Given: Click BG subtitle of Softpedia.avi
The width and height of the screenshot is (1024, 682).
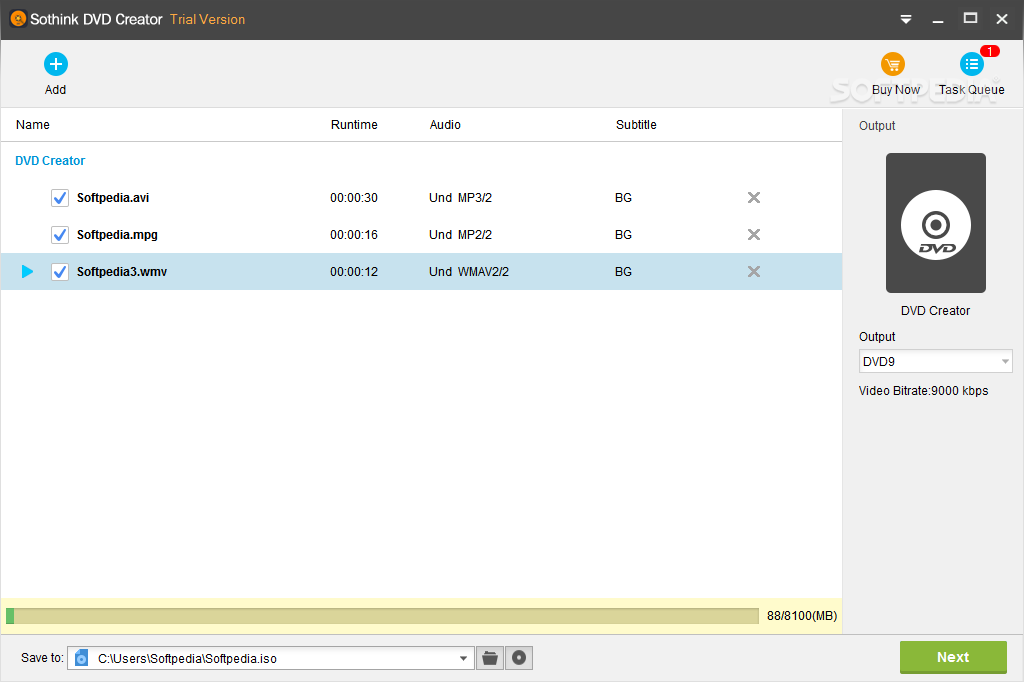Looking at the screenshot, I should (x=623, y=198).
